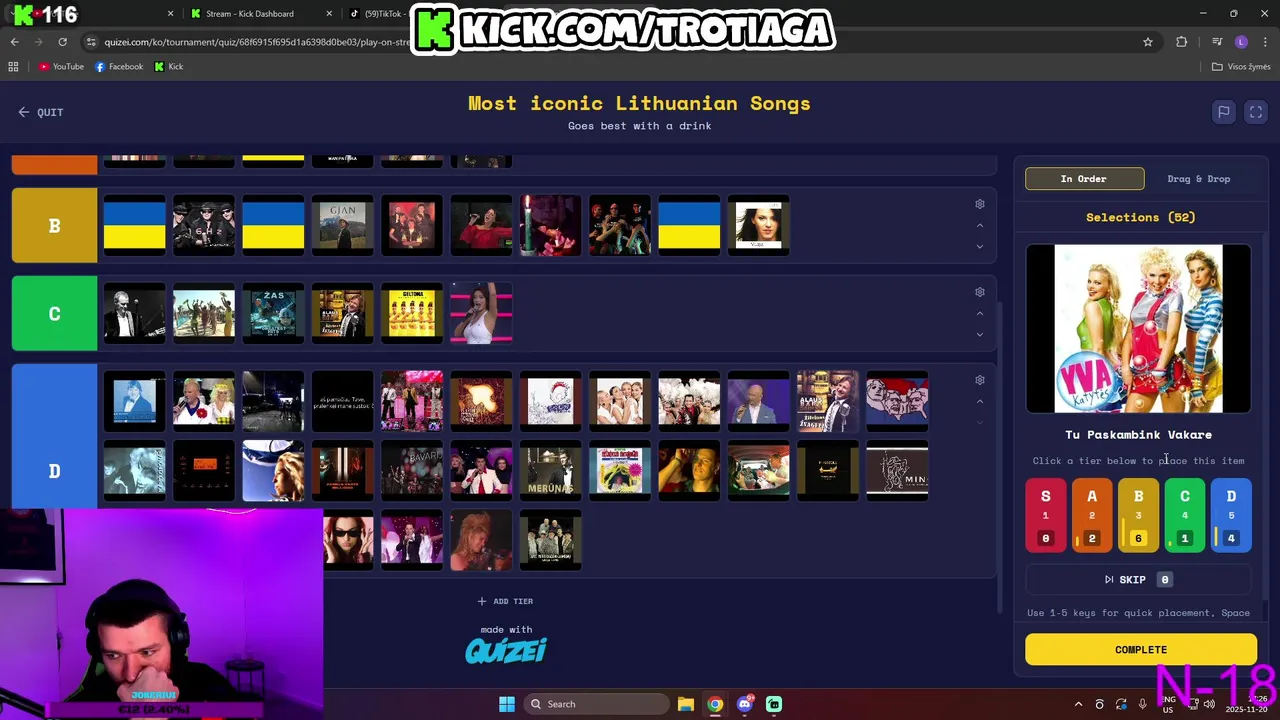Select sunglasses woman thumbnail in D tier

(349, 540)
